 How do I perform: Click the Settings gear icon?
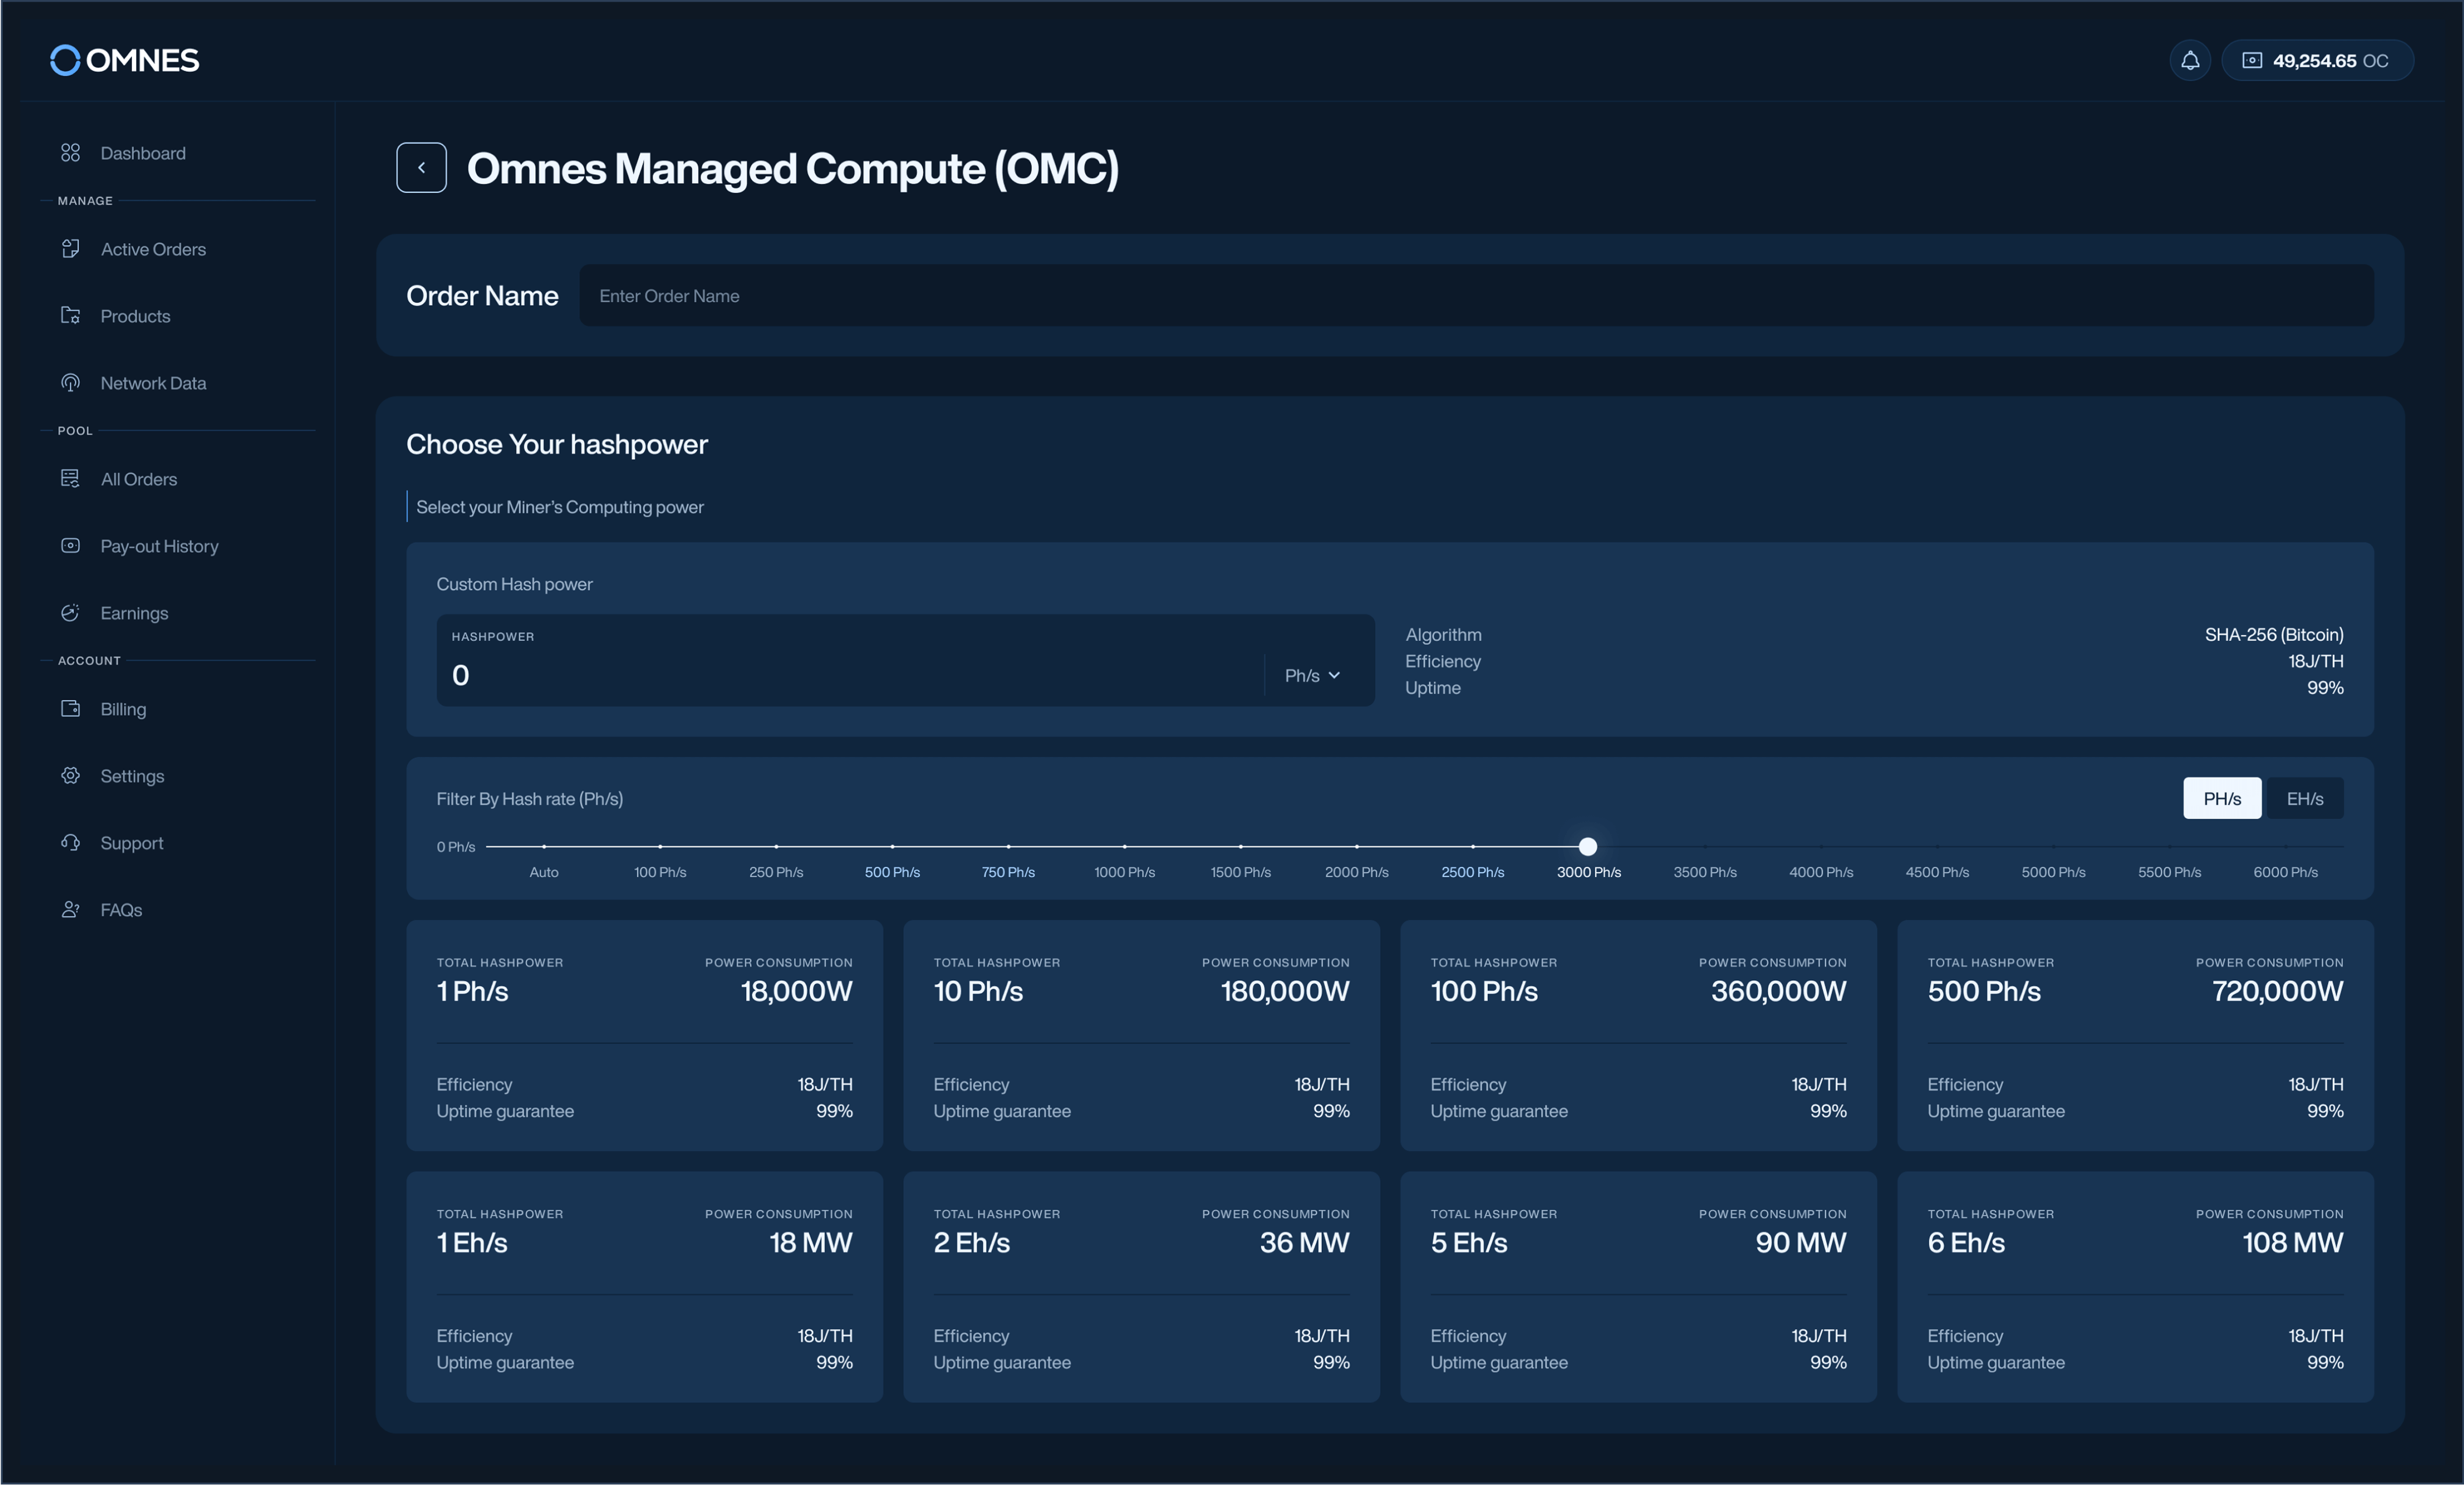[x=70, y=776]
